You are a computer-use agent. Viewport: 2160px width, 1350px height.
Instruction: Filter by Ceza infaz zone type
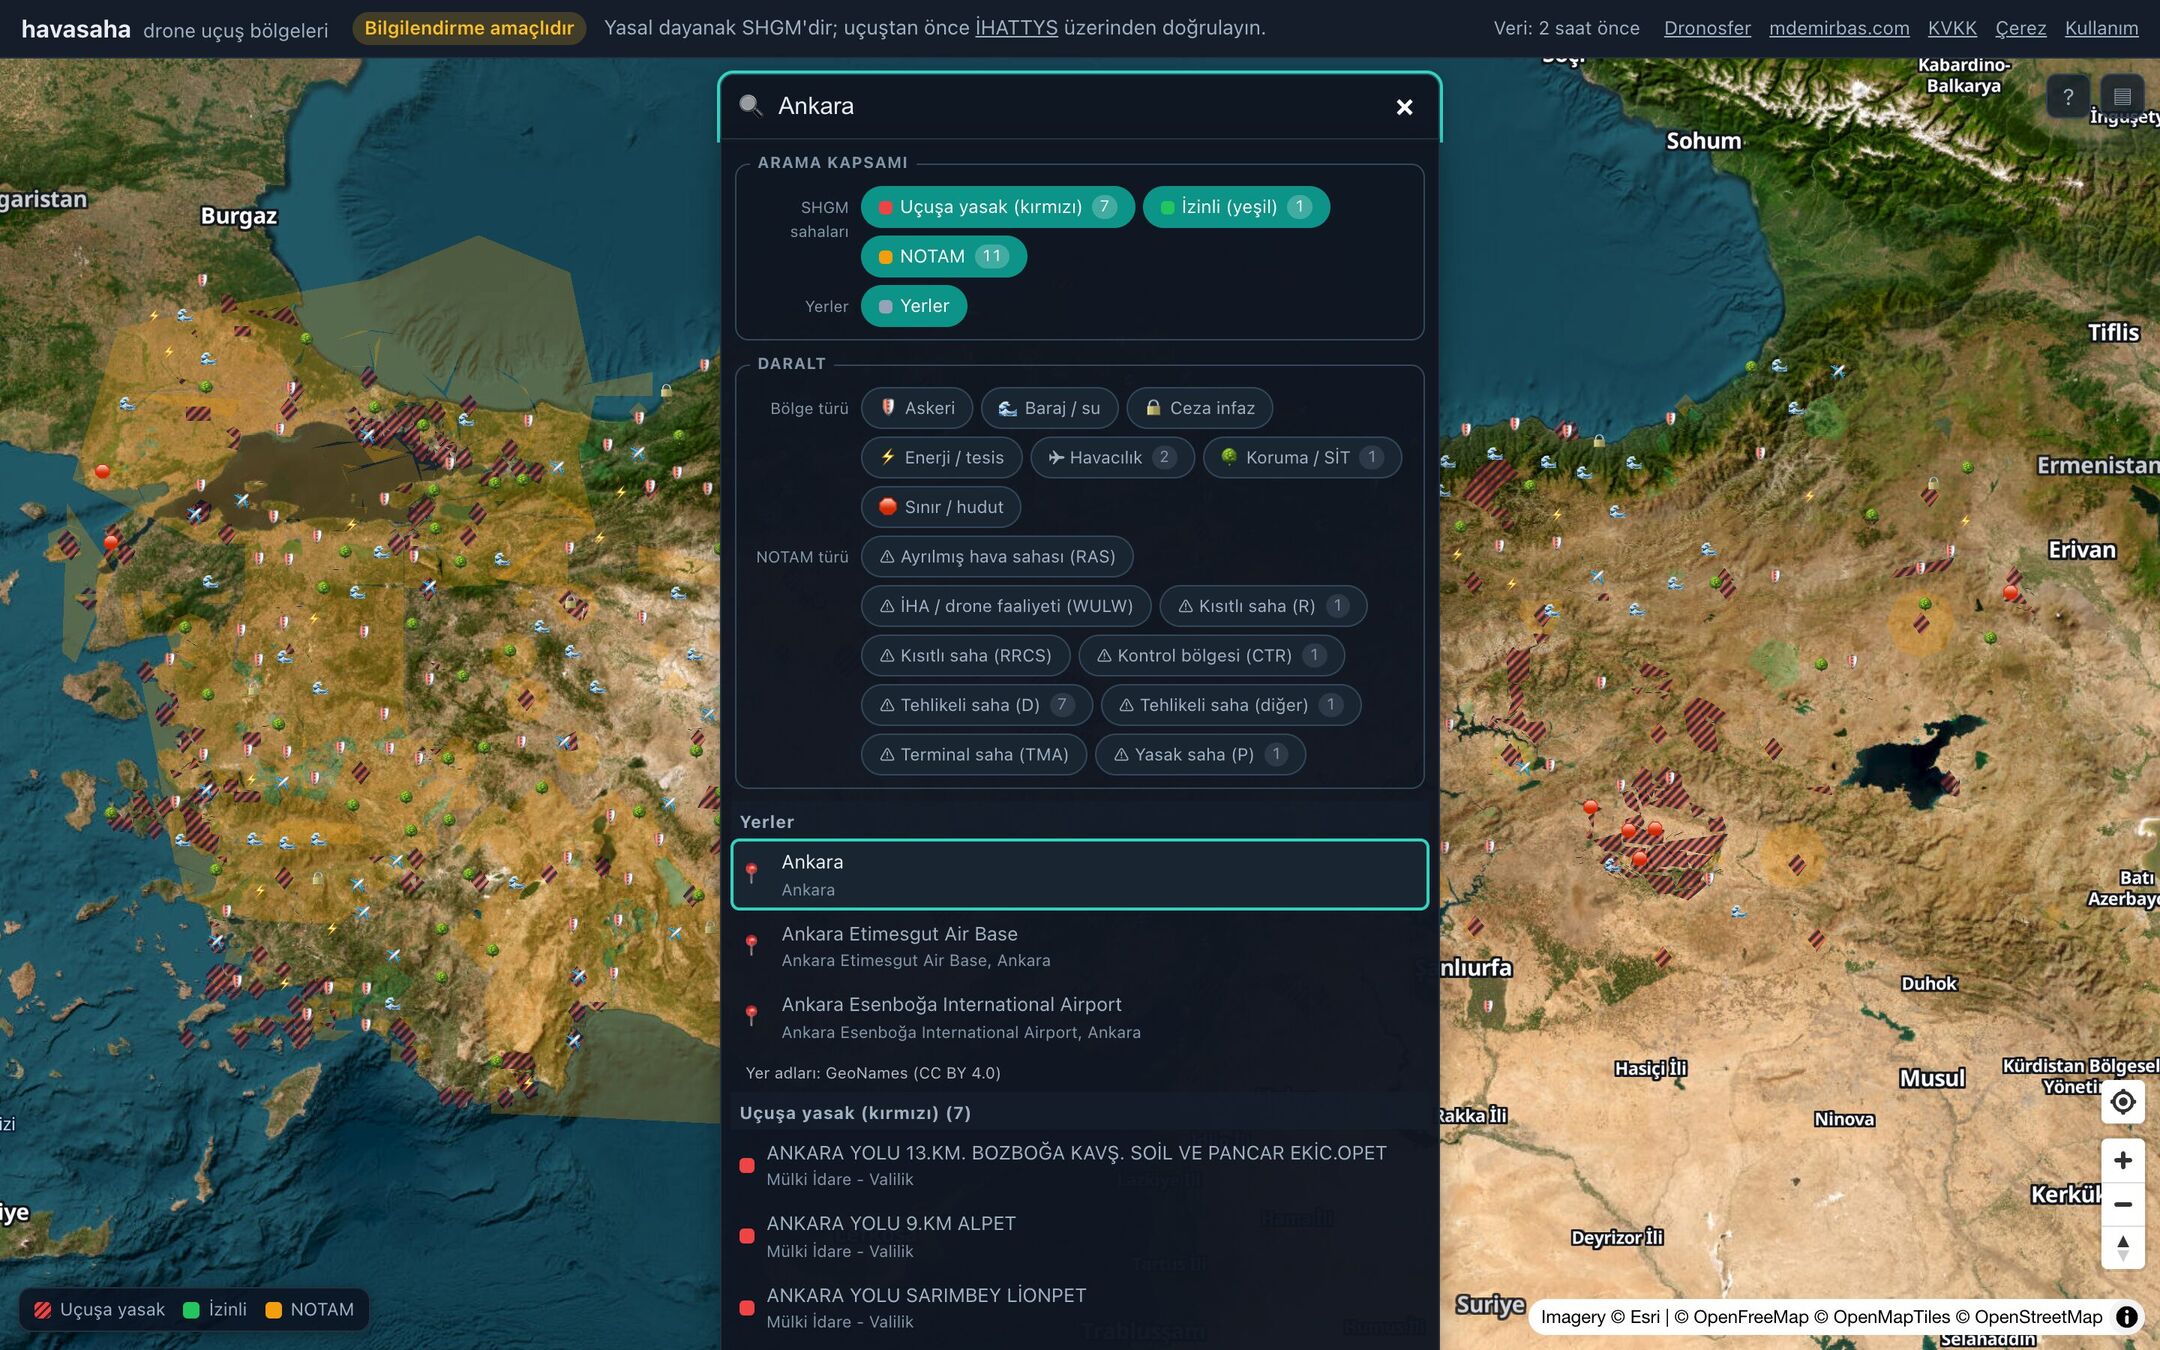[1199, 408]
